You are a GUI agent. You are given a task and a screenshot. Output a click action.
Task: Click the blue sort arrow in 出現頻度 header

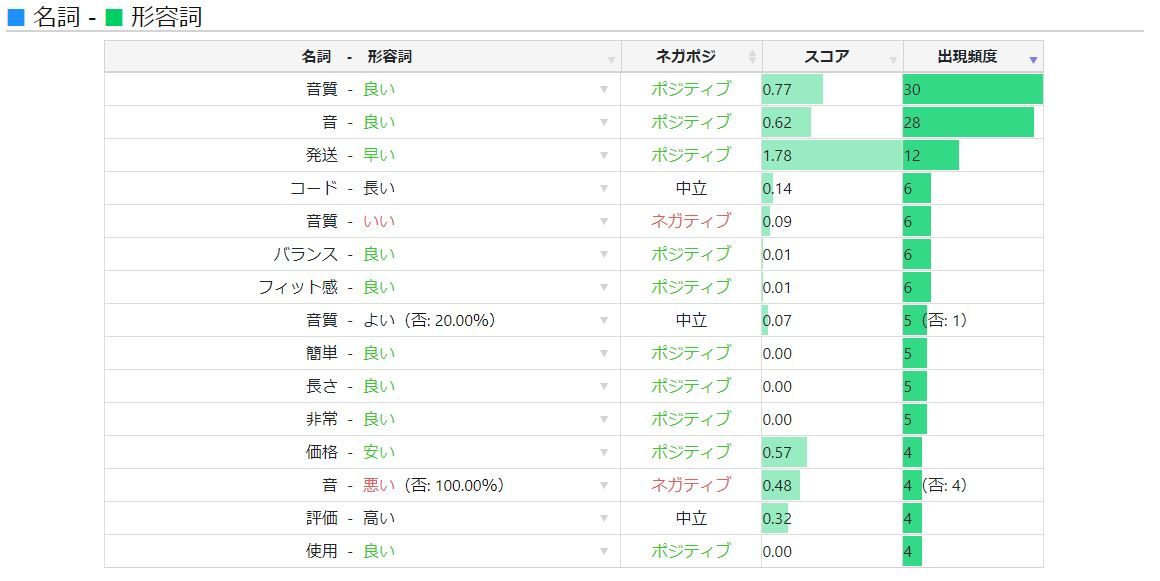click(x=1033, y=61)
